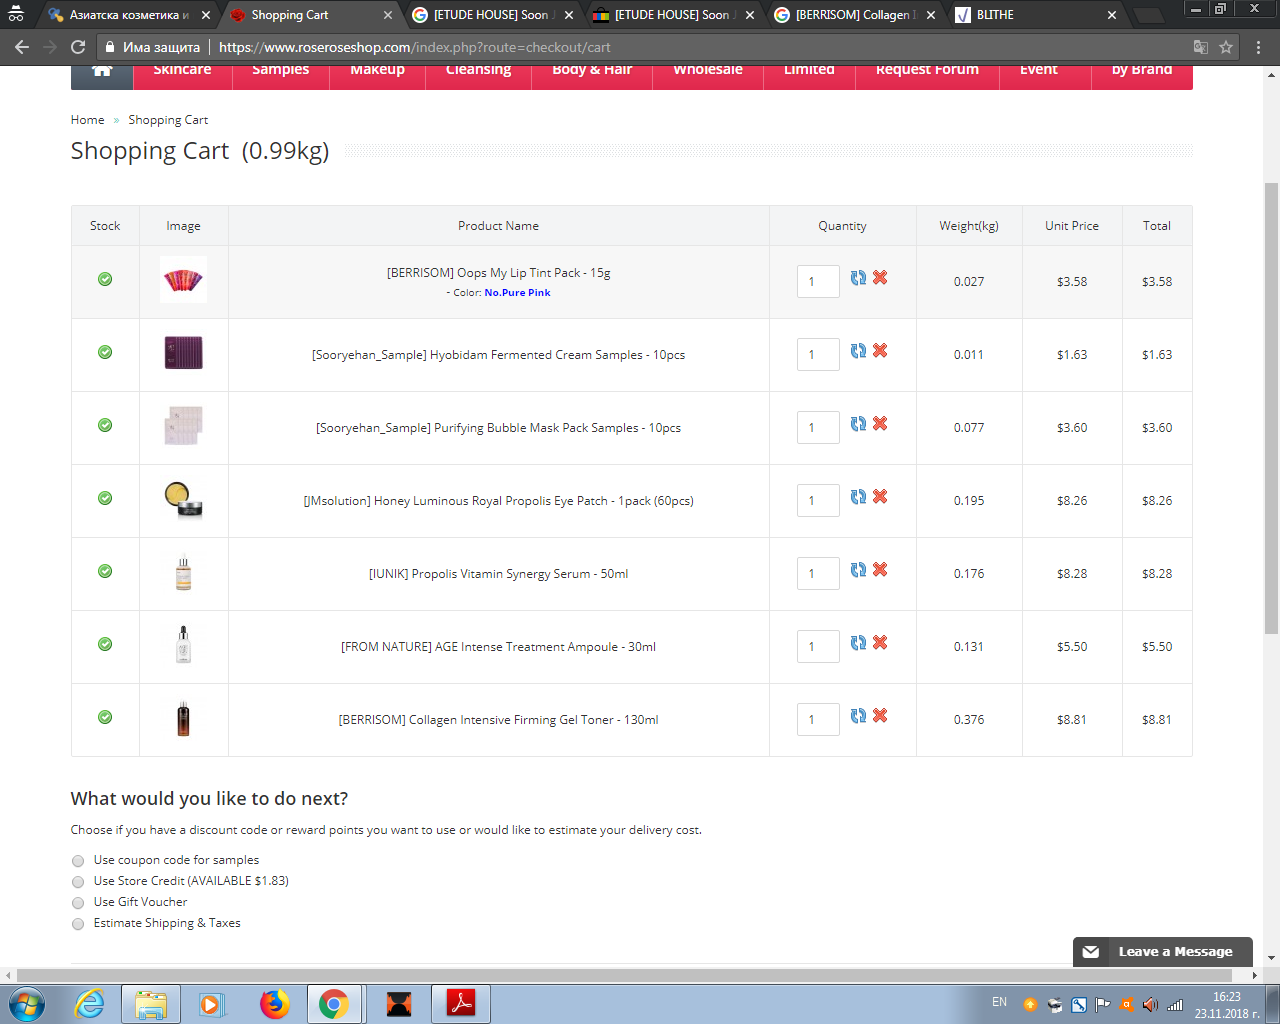Open the Makeup menu
The width and height of the screenshot is (1280, 1024).
(x=378, y=72)
